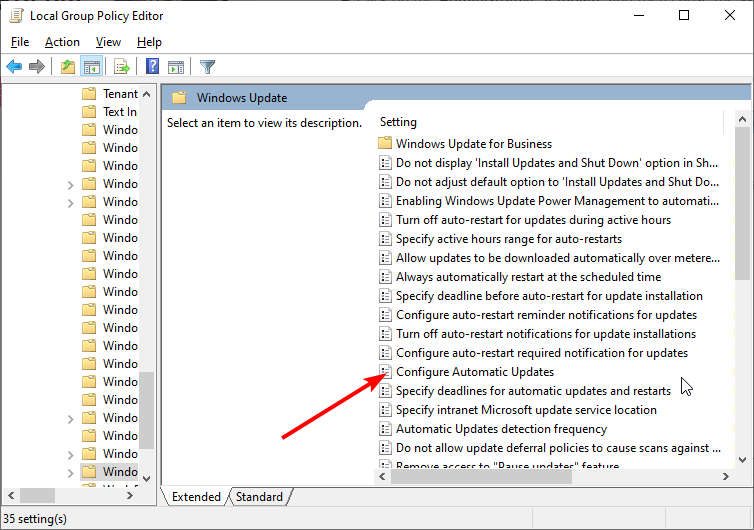Click the tree pane vertical scrollbar thumb
This screenshot has height=530, width=754.
click(147, 410)
